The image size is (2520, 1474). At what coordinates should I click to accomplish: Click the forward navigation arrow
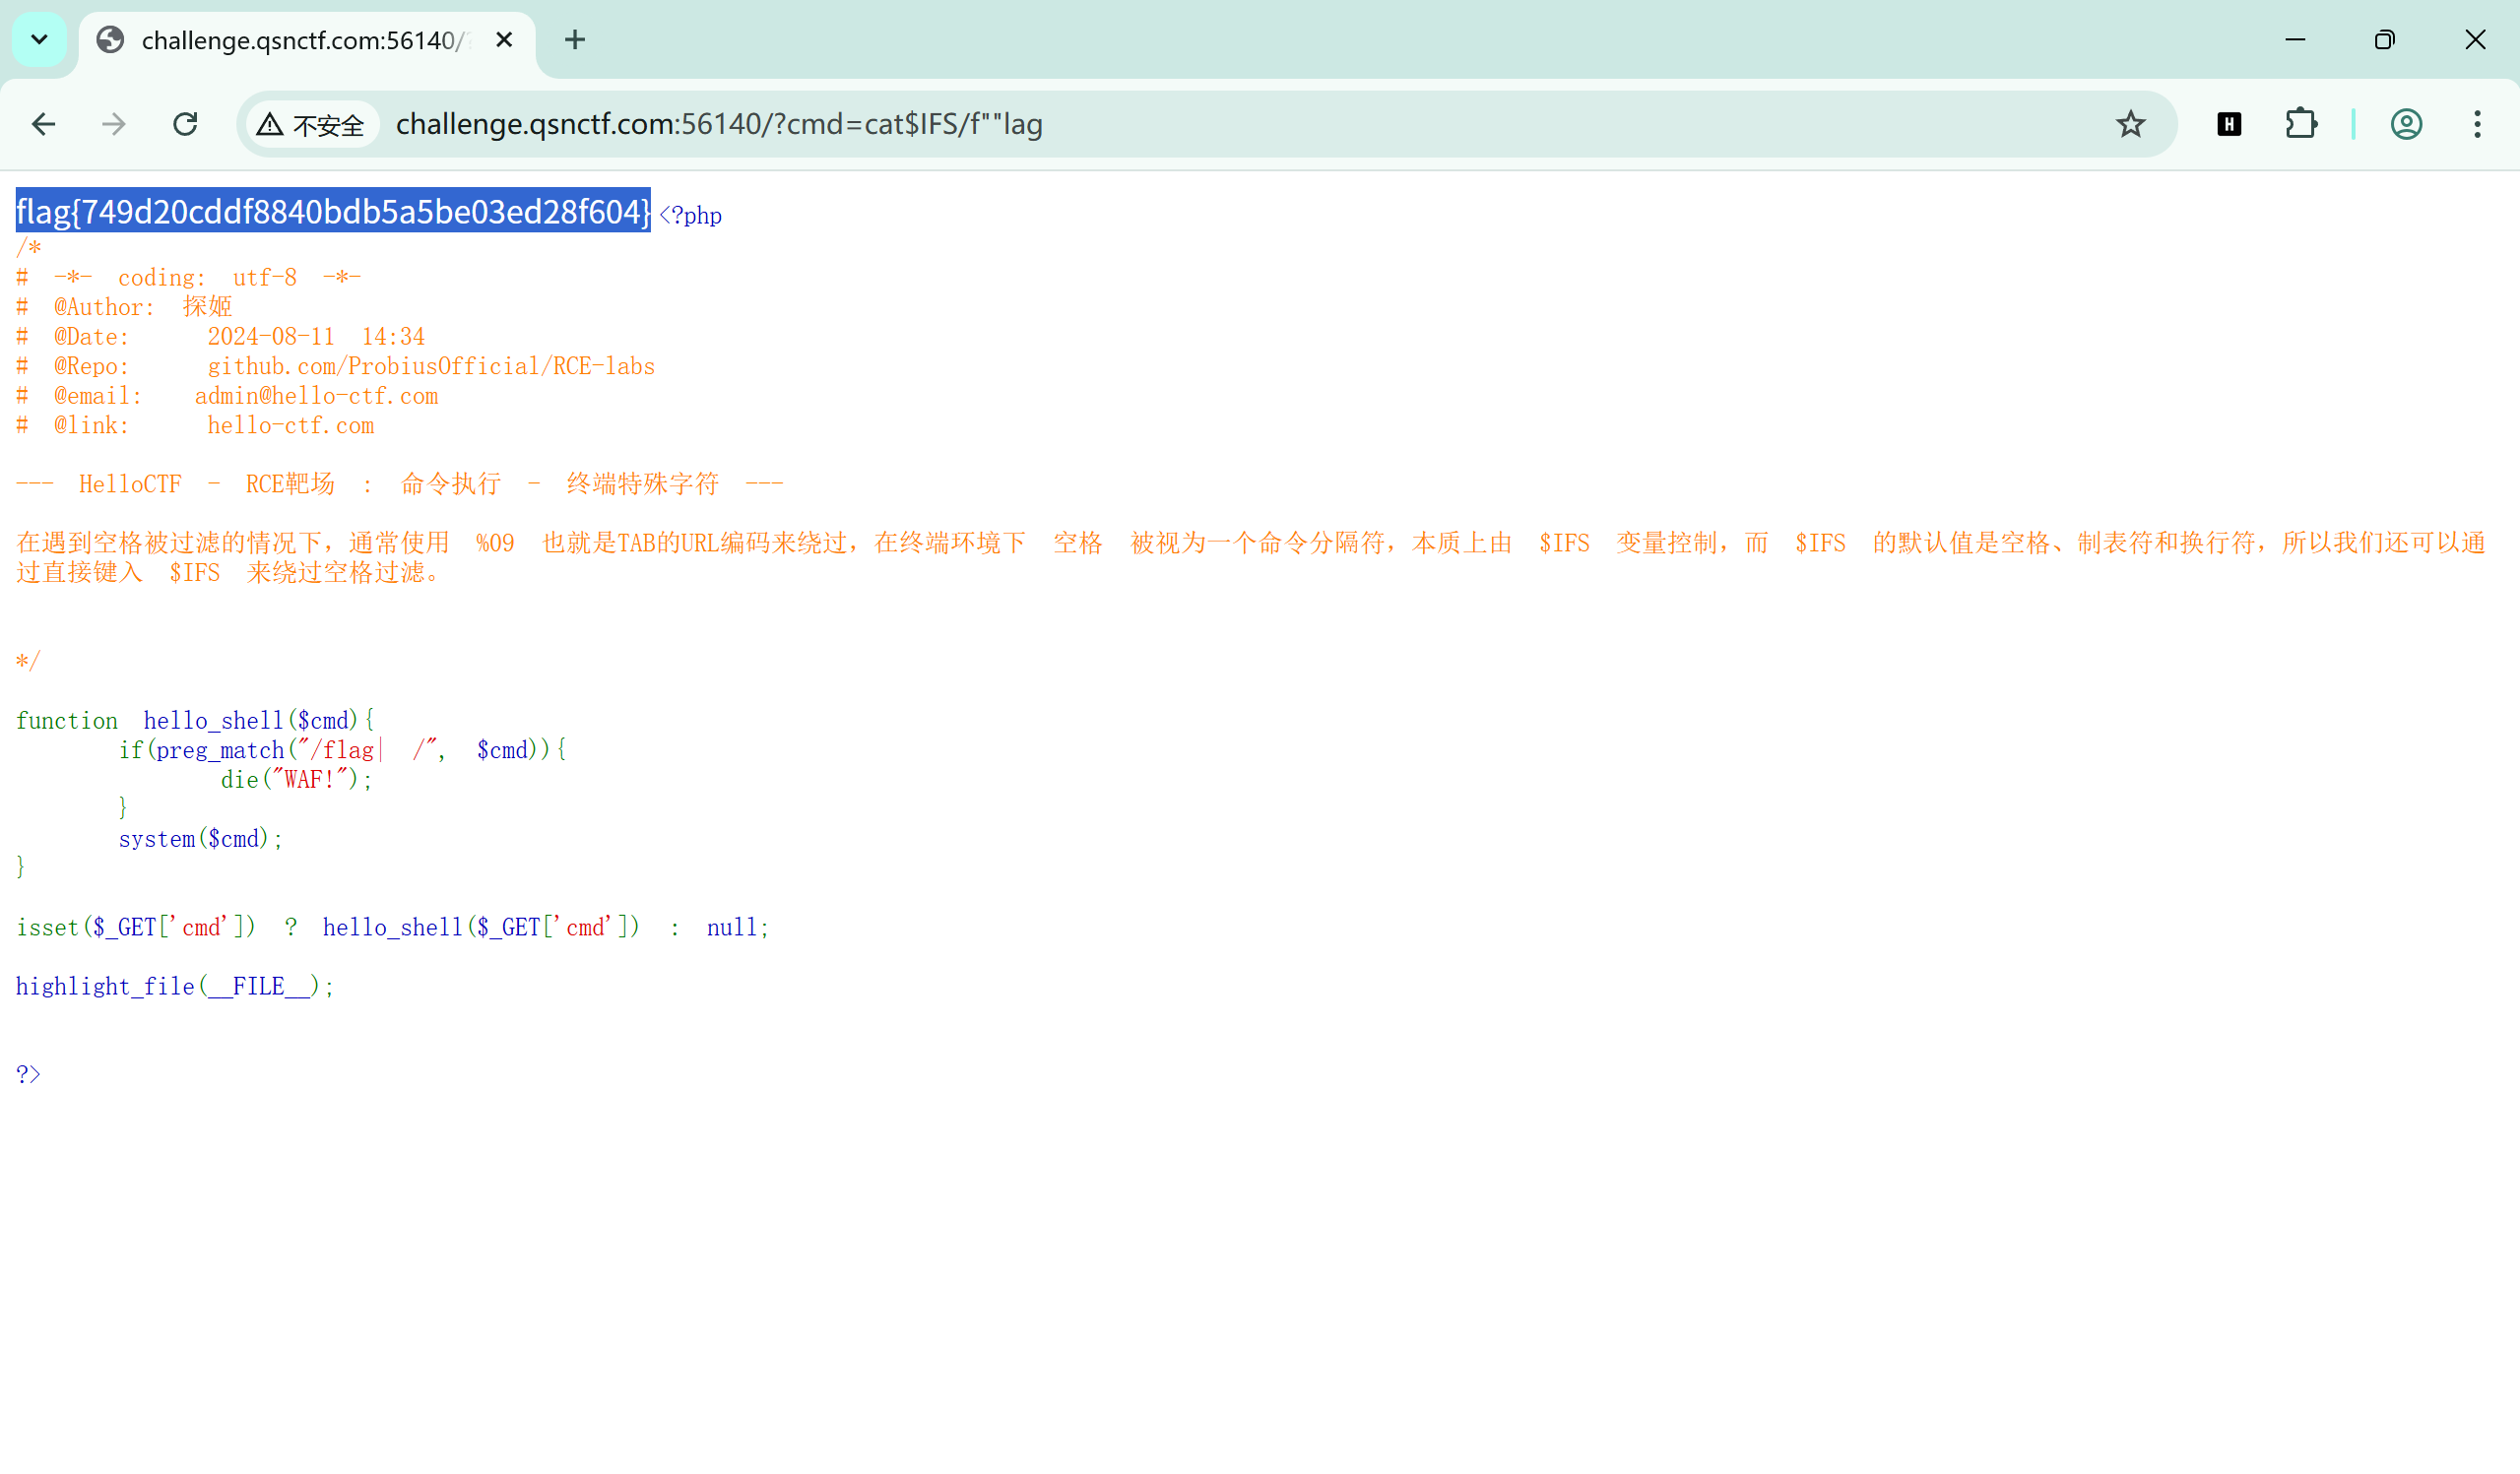(114, 124)
